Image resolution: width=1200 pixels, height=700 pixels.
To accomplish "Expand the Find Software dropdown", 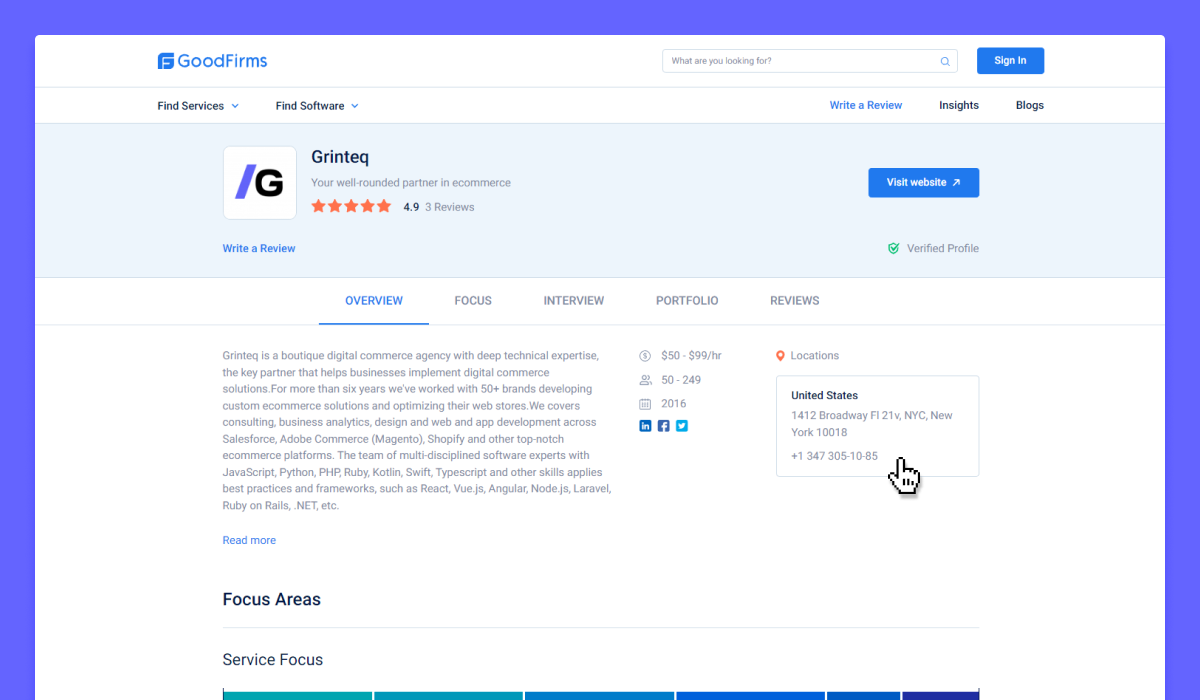I will (x=317, y=106).
